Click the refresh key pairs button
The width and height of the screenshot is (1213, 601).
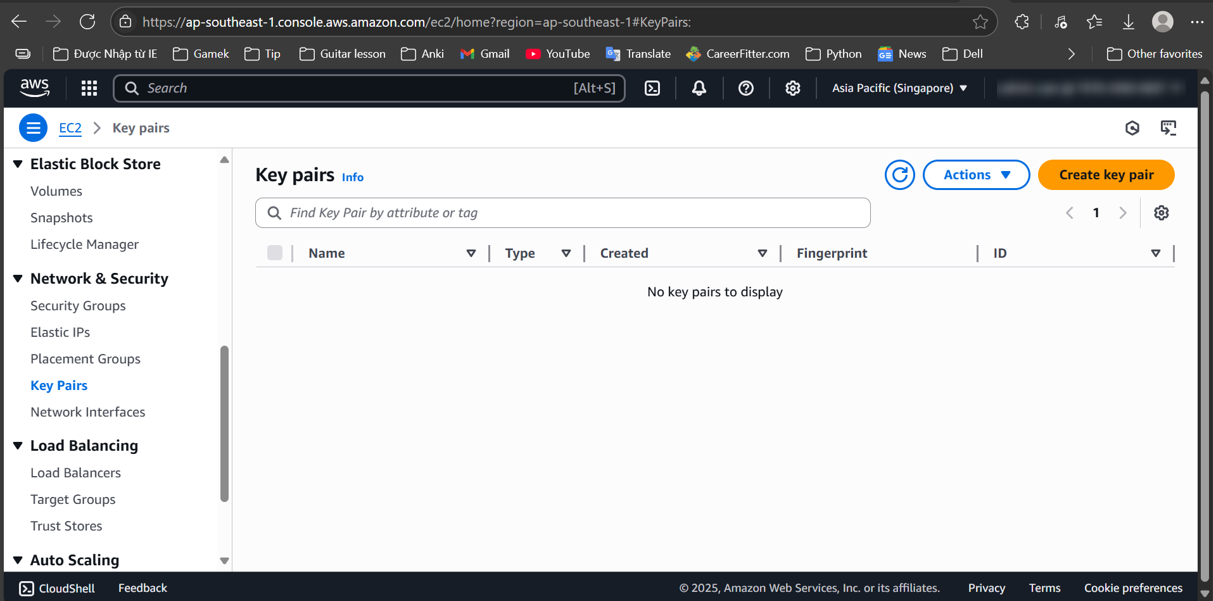click(899, 175)
